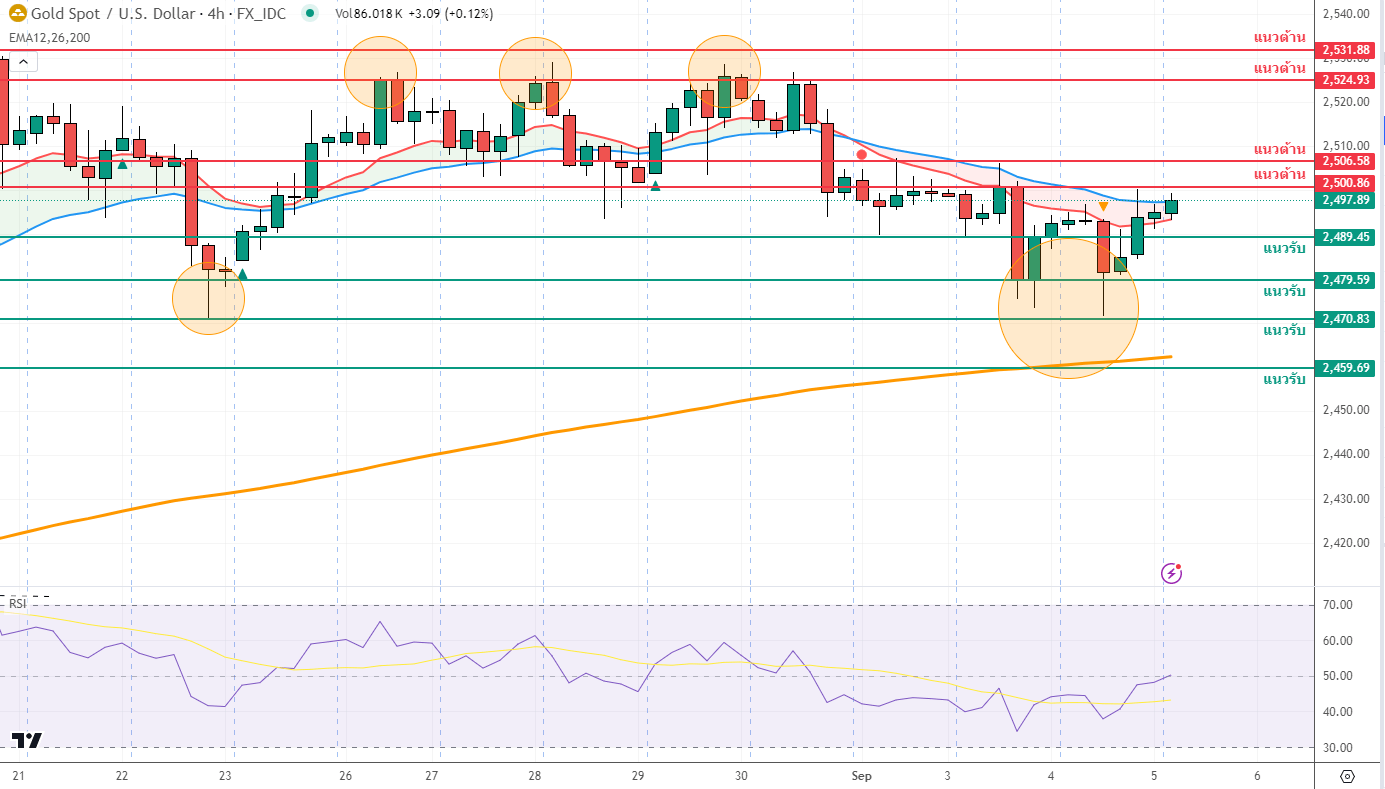Click the TradingView logo
The height and width of the screenshot is (789, 1385).
point(27,740)
